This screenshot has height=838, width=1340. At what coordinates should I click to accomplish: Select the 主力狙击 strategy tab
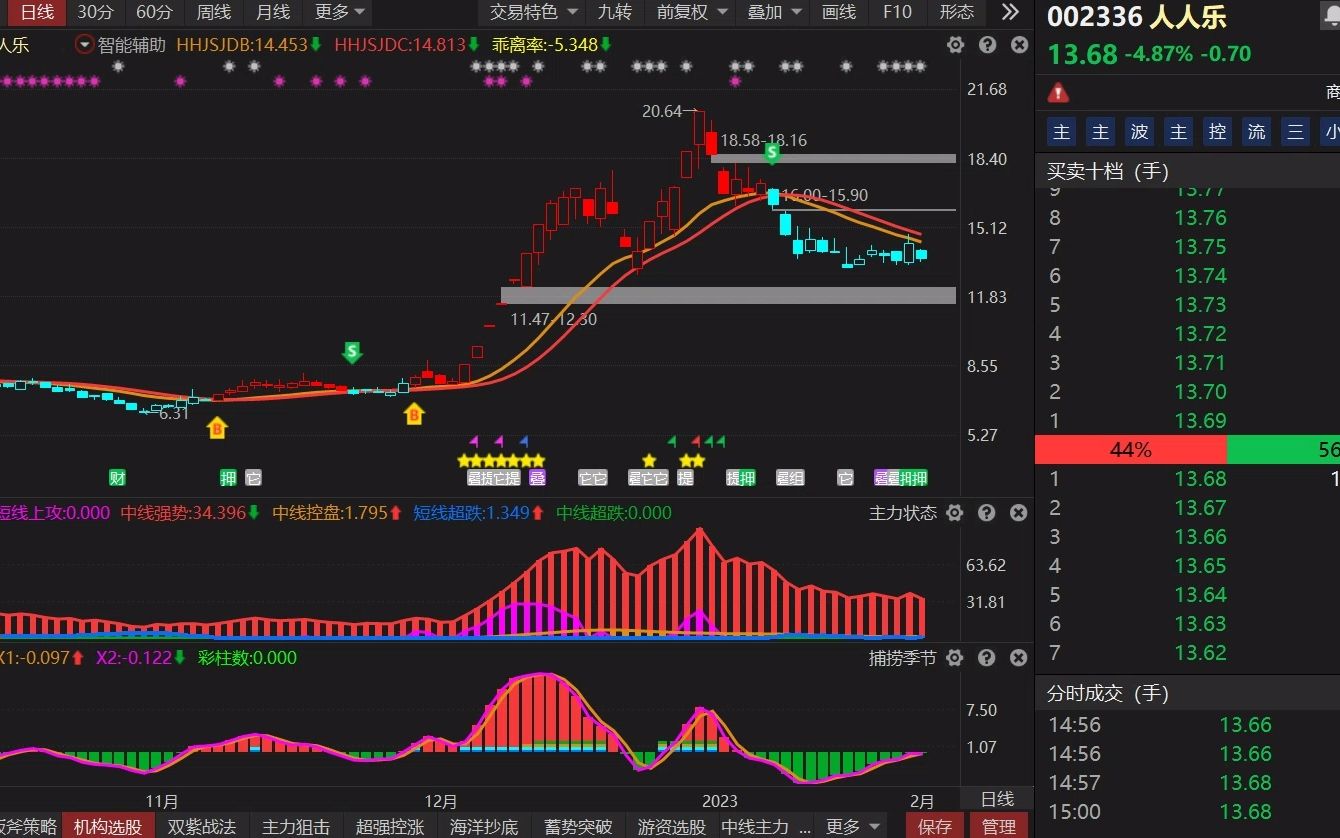[x=295, y=826]
